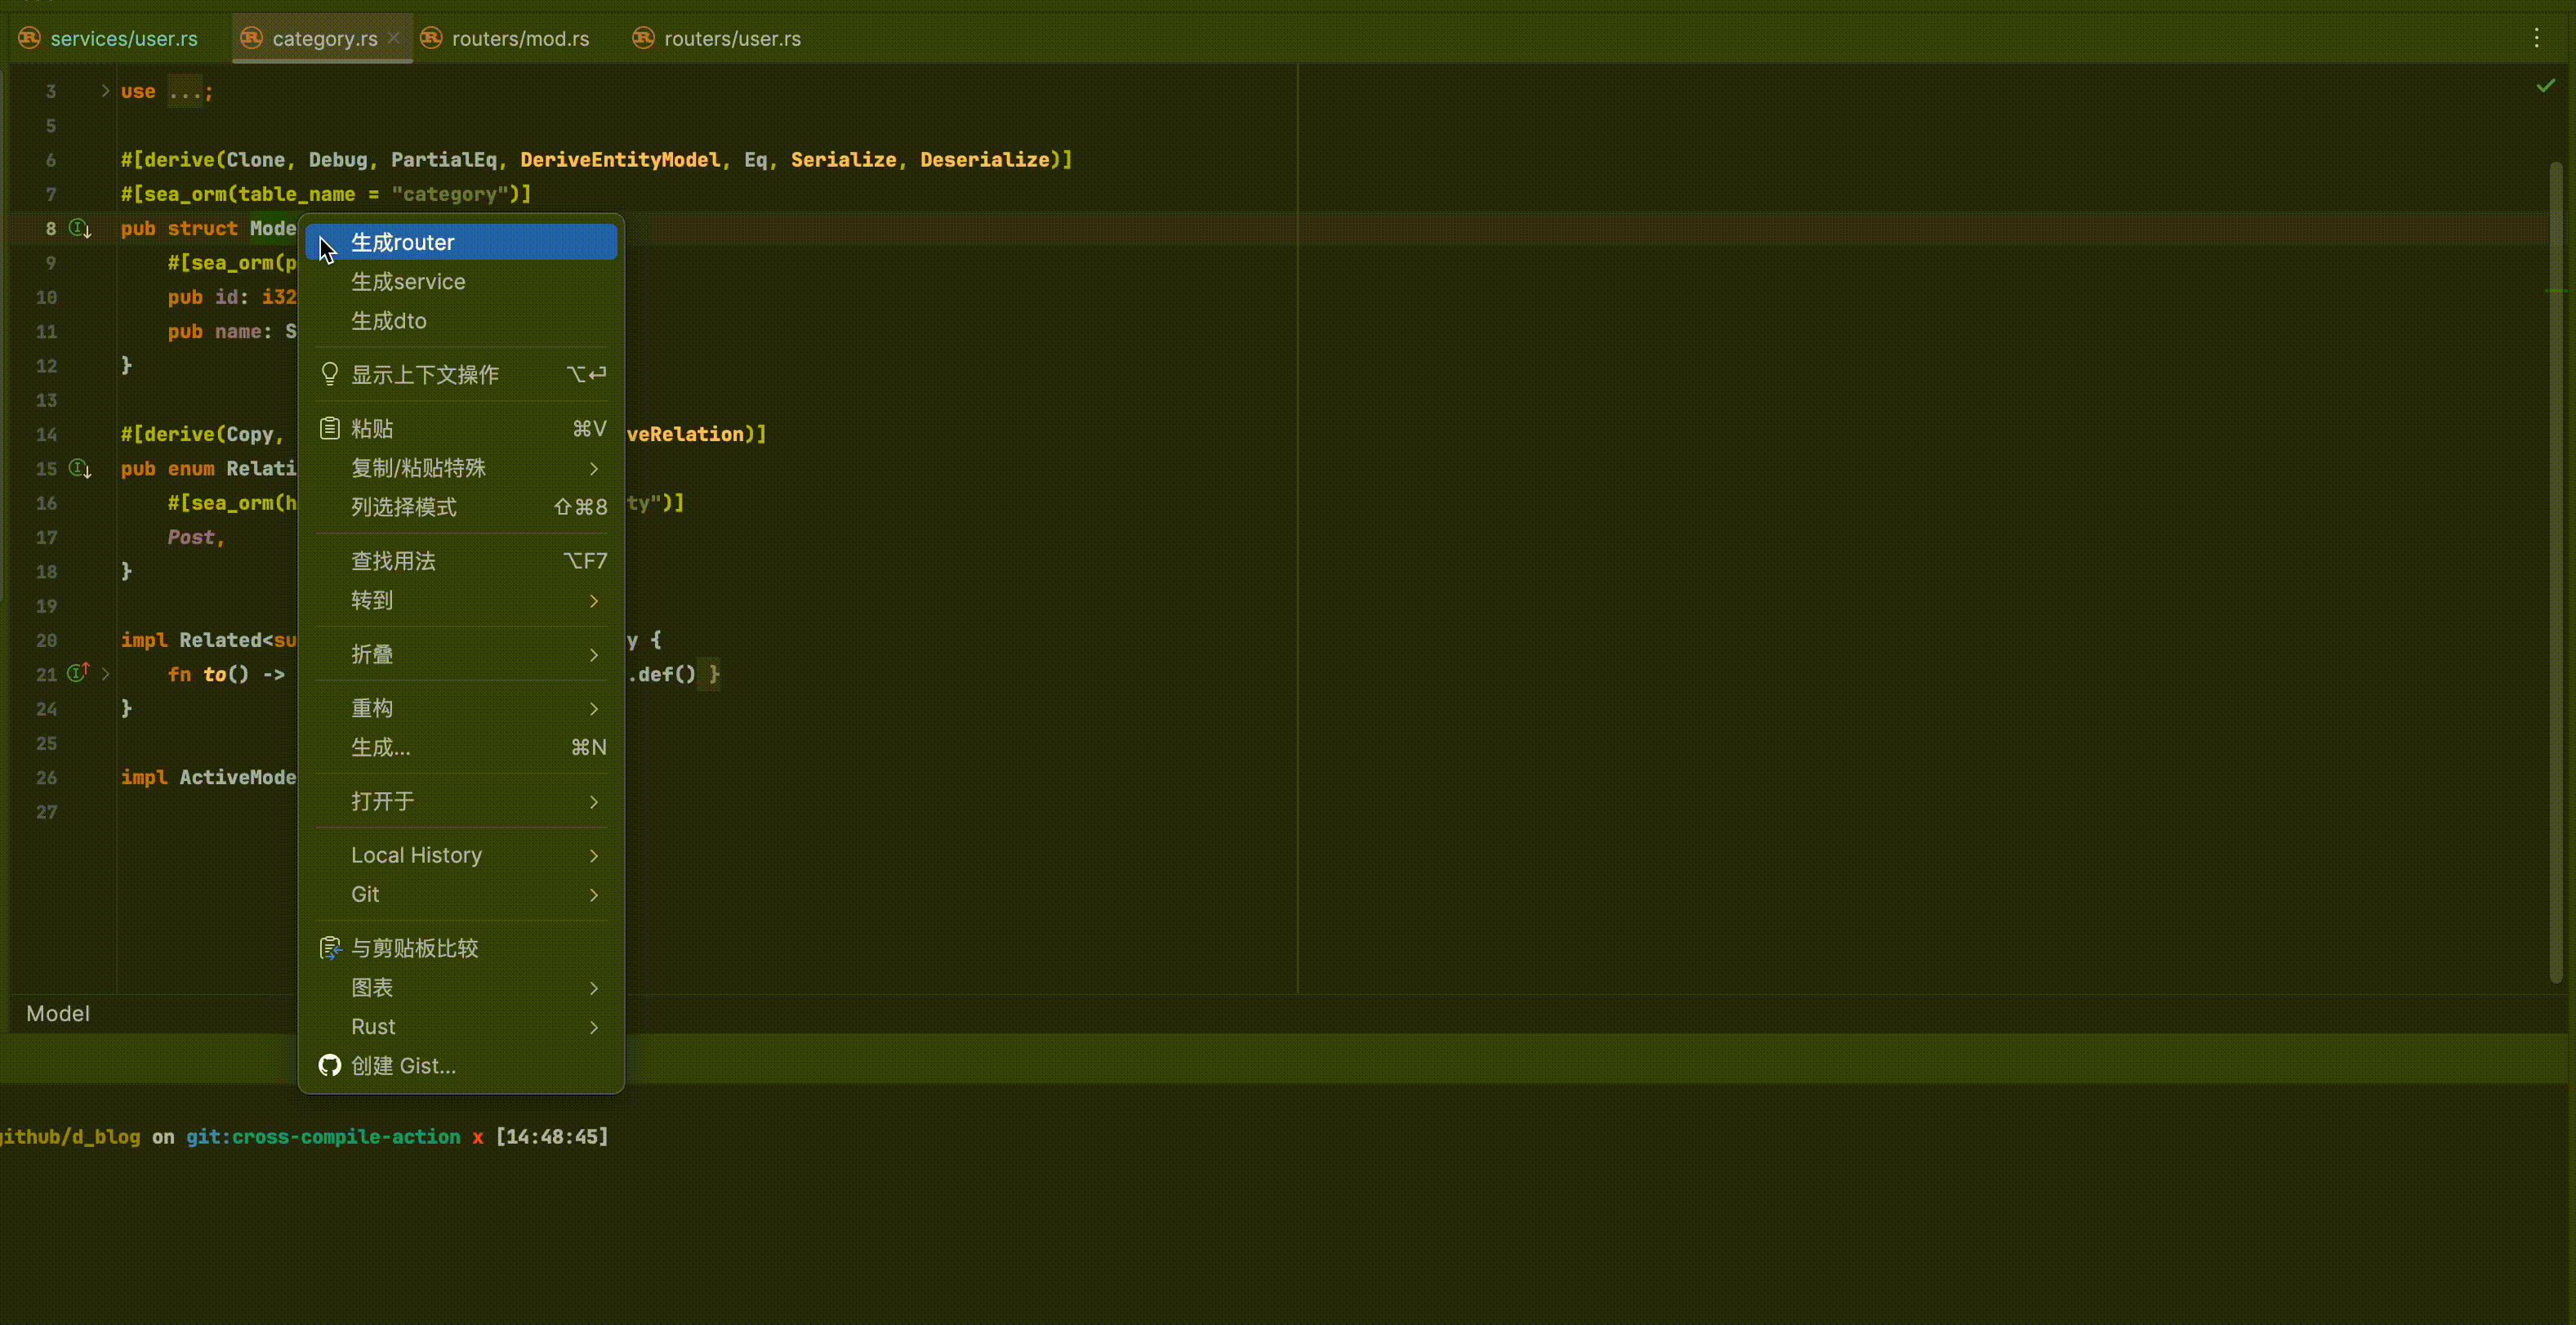Expand the folded fn to() body
This screenshot has height=1325, width=2576.
105,674
